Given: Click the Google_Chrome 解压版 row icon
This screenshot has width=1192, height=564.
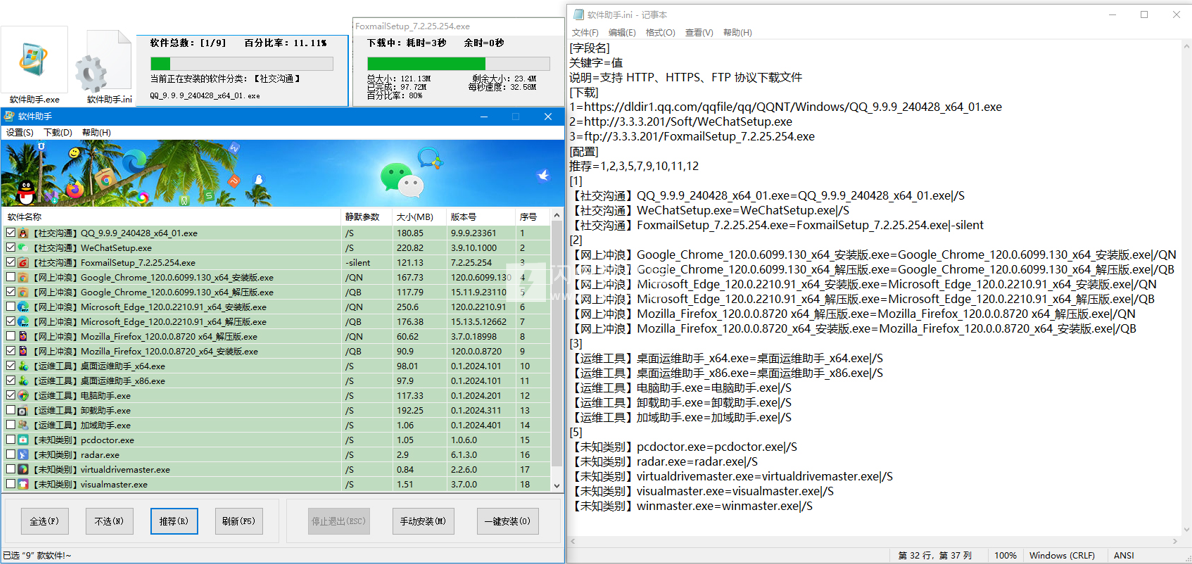Looking at the screenshot, I should [x=23, y=292].
